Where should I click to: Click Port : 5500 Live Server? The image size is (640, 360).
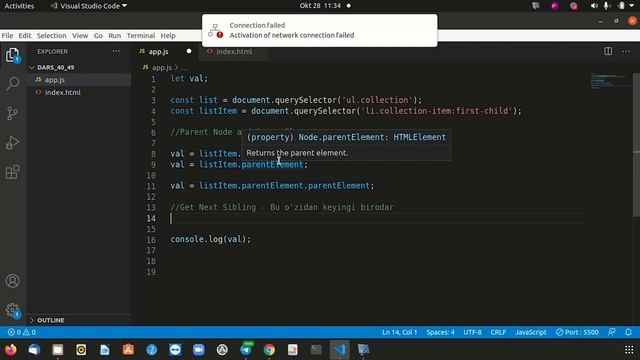[x=577, y=332]
